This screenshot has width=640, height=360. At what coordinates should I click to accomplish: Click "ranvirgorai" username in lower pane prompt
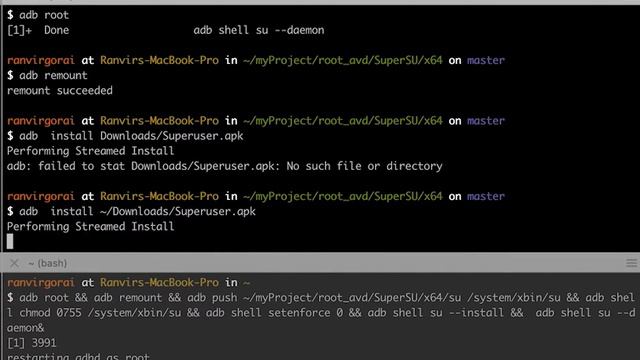coord(41,282)
